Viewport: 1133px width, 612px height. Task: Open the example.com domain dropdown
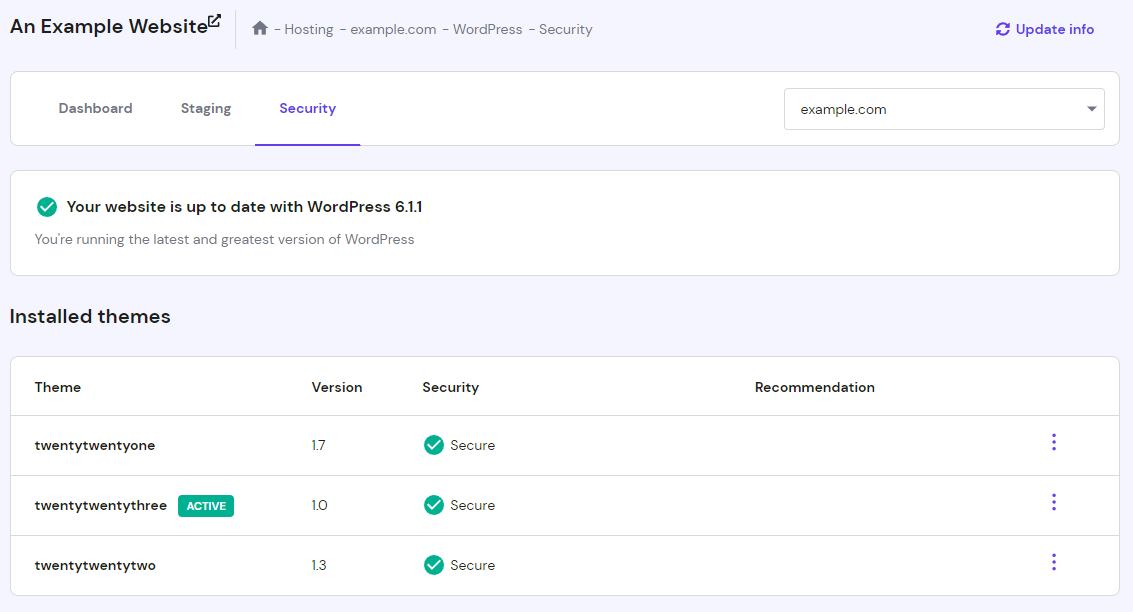[x=944, y=108]
